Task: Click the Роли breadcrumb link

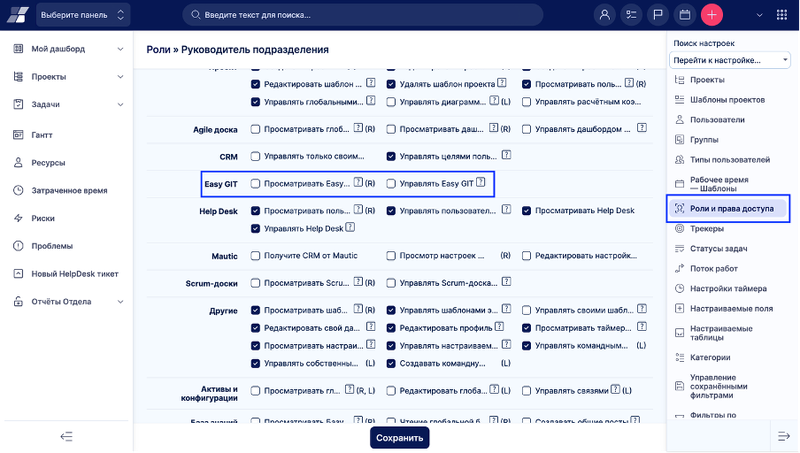Action: click(x=158, y=49)
